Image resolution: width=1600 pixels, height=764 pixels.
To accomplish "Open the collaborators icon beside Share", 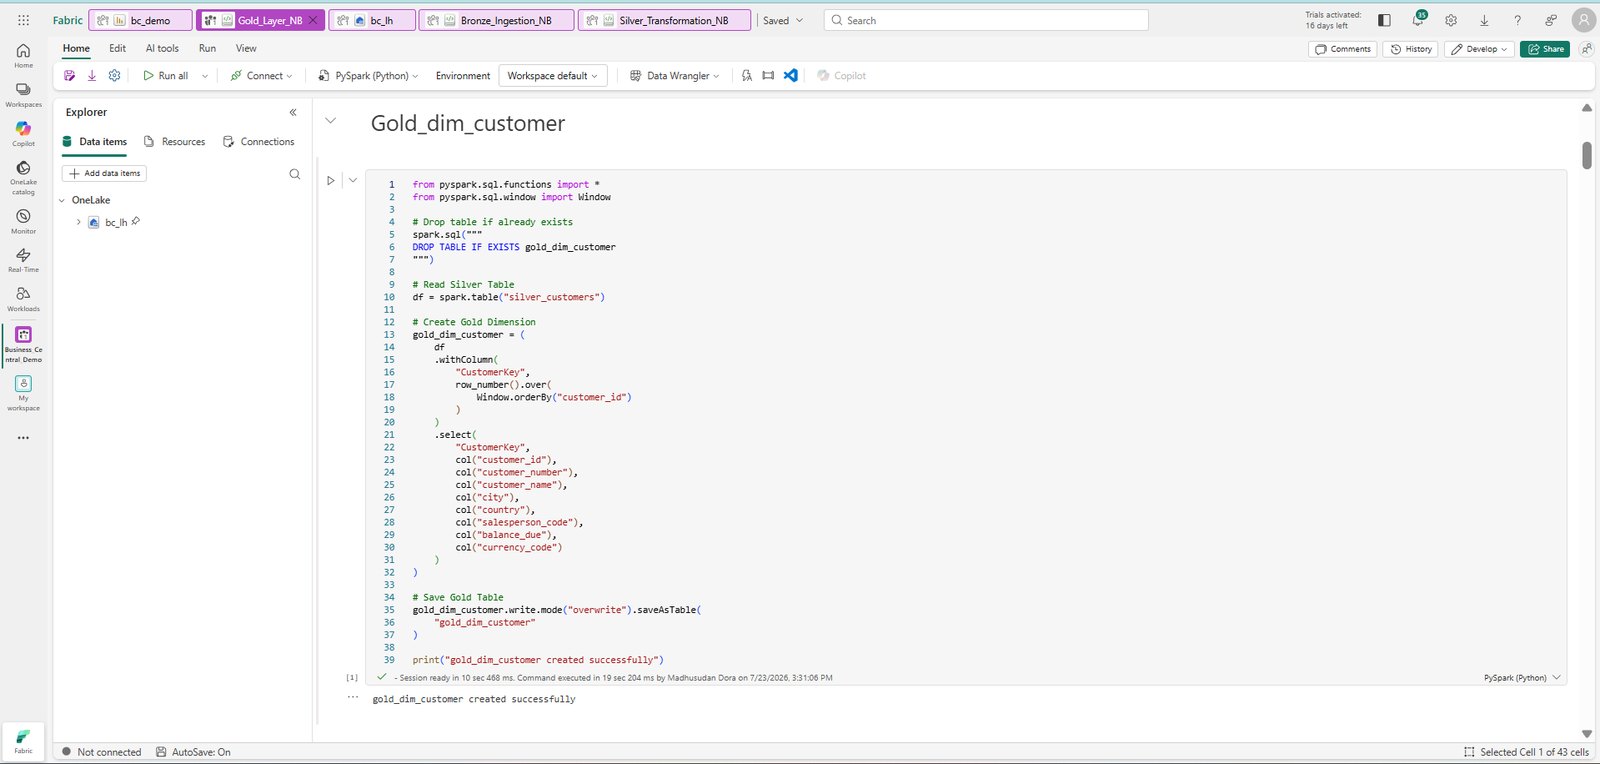I will click(1586, 49).
